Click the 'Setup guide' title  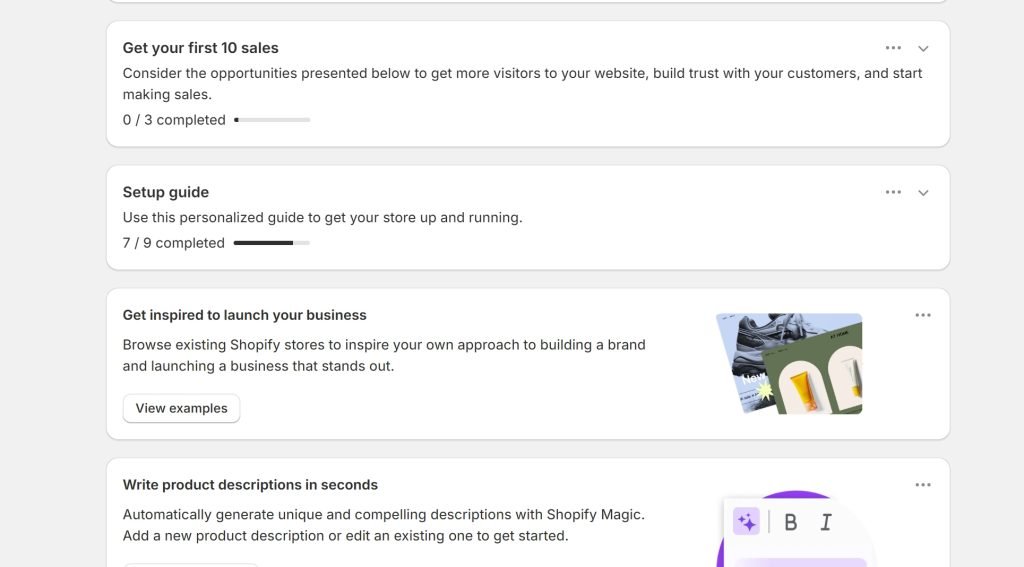165,192
